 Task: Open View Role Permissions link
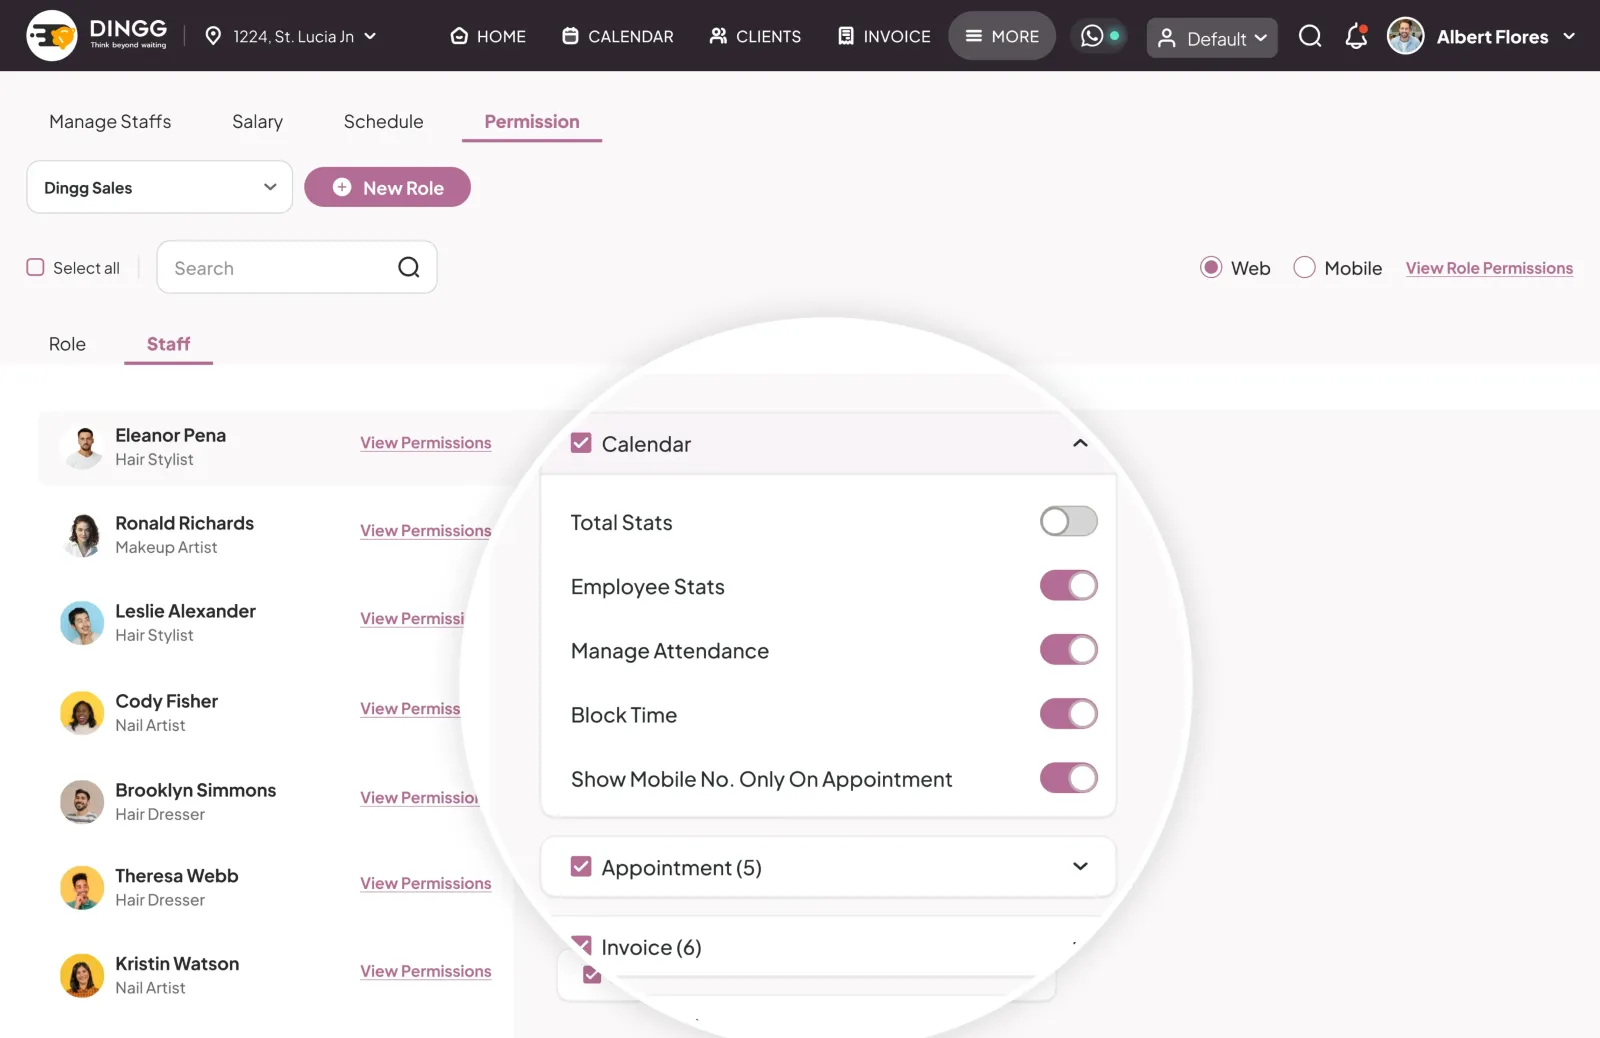click(1489, 268)
